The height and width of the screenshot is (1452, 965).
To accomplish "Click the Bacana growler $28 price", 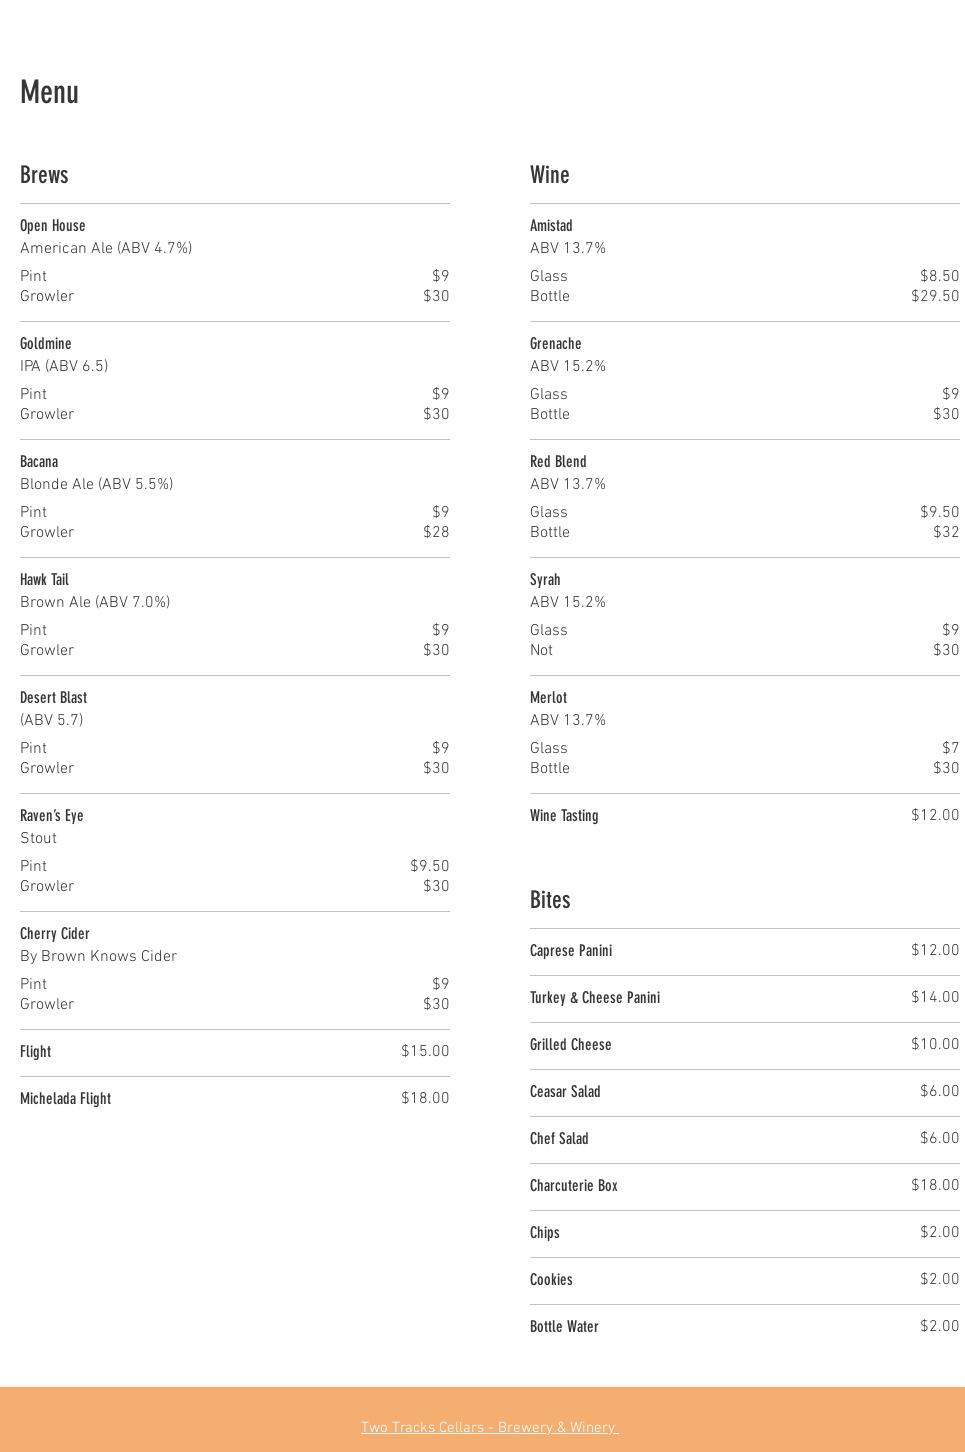I will click(x=436, y=532).
